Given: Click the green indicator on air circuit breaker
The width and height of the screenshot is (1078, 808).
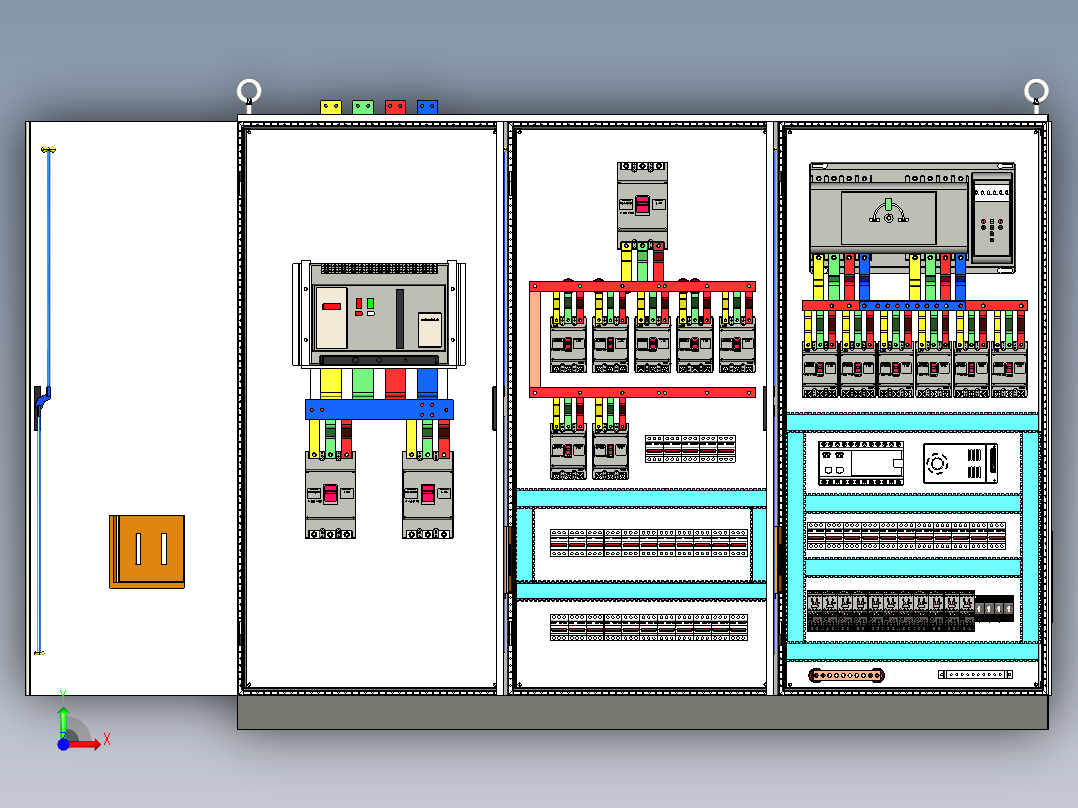Looking at the screenshot, I should pos(371,303).
